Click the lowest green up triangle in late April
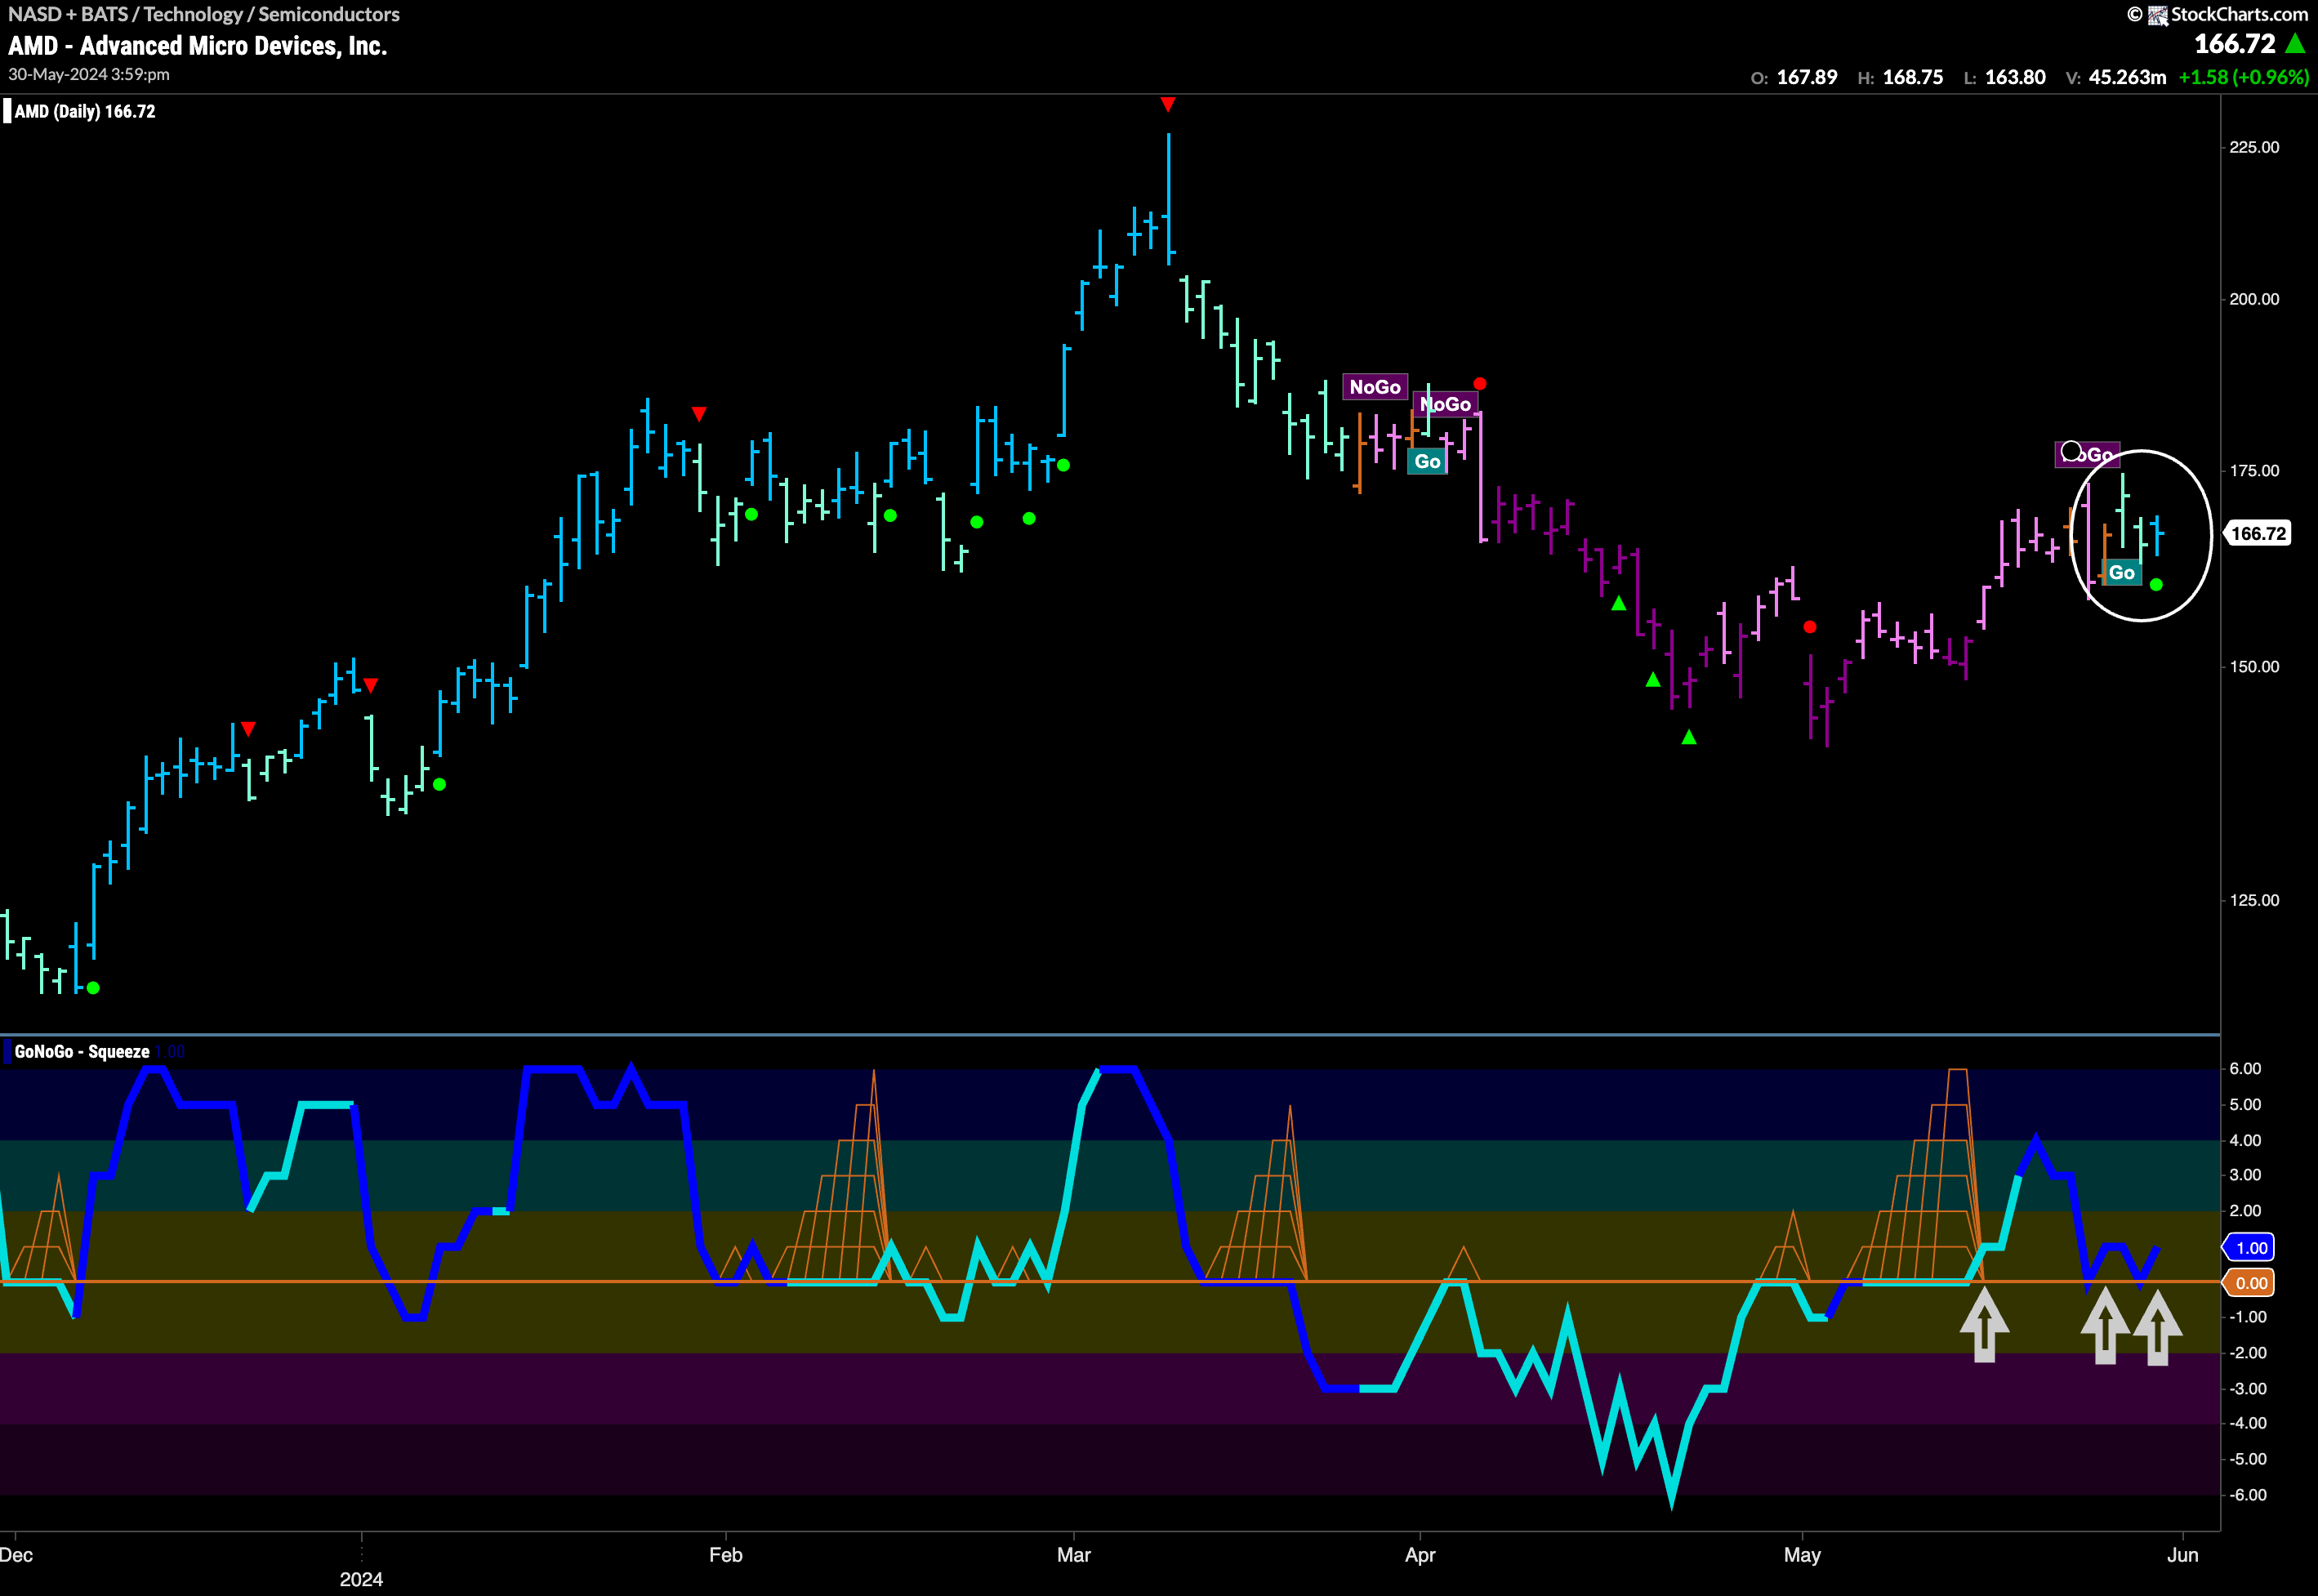2318x1596 pixels. click(1689, 737)
